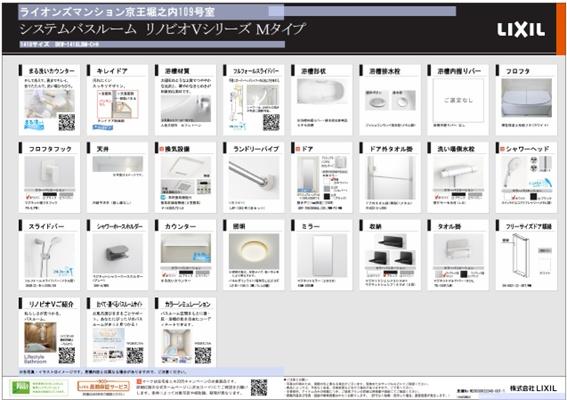The width and height of the screenshot is (567, 400).
Task: Click the ミラー card title
Action: pos(310,226)
